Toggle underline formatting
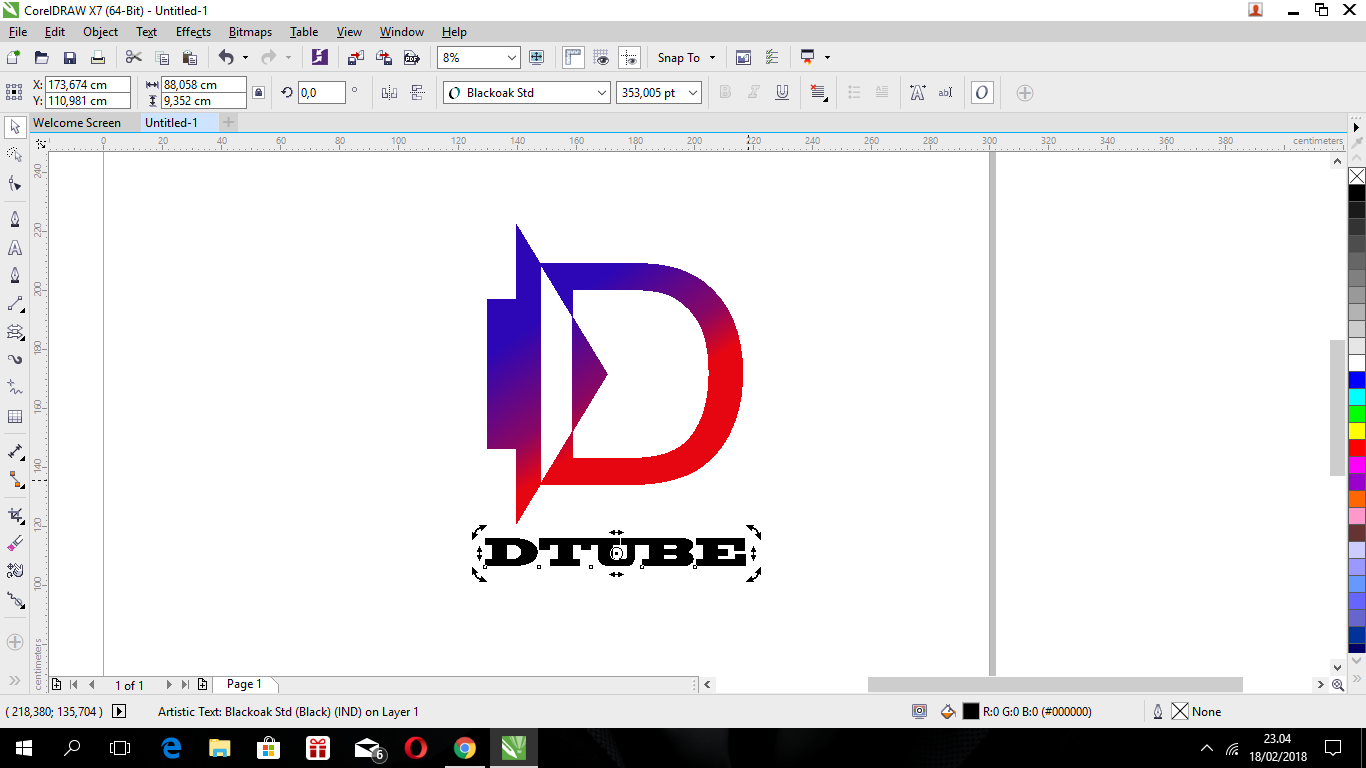This screenshot has width=1366, height=768. pos(782,93)
